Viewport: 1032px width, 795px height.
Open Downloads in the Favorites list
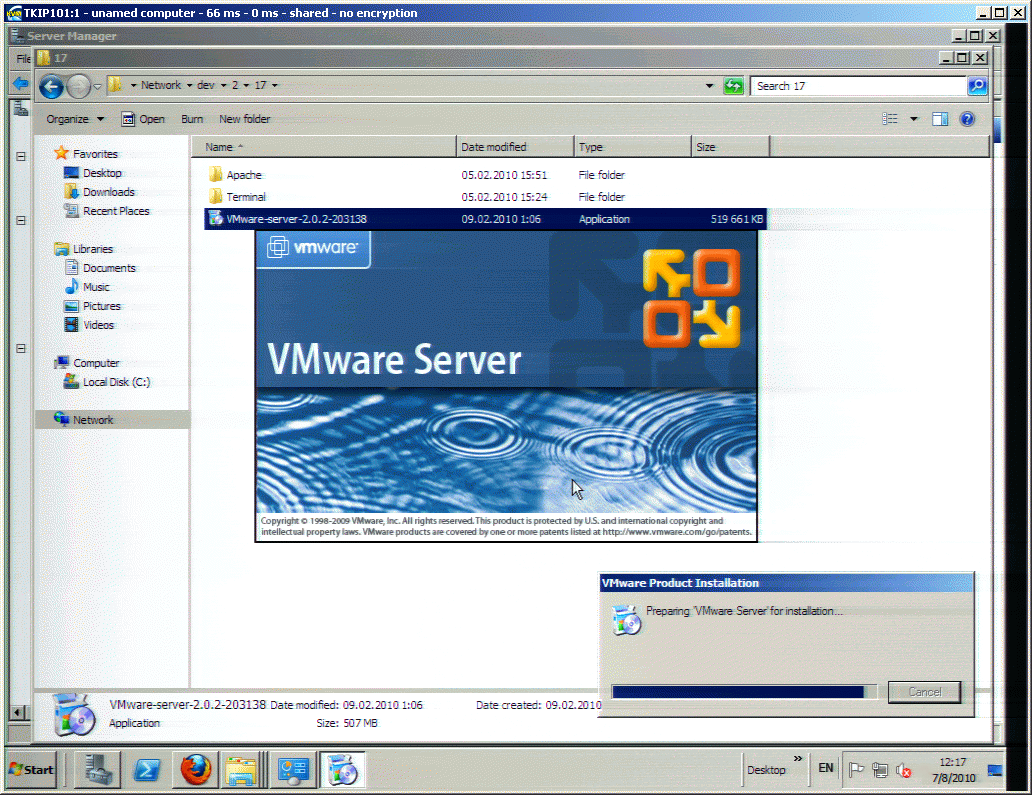109,192
